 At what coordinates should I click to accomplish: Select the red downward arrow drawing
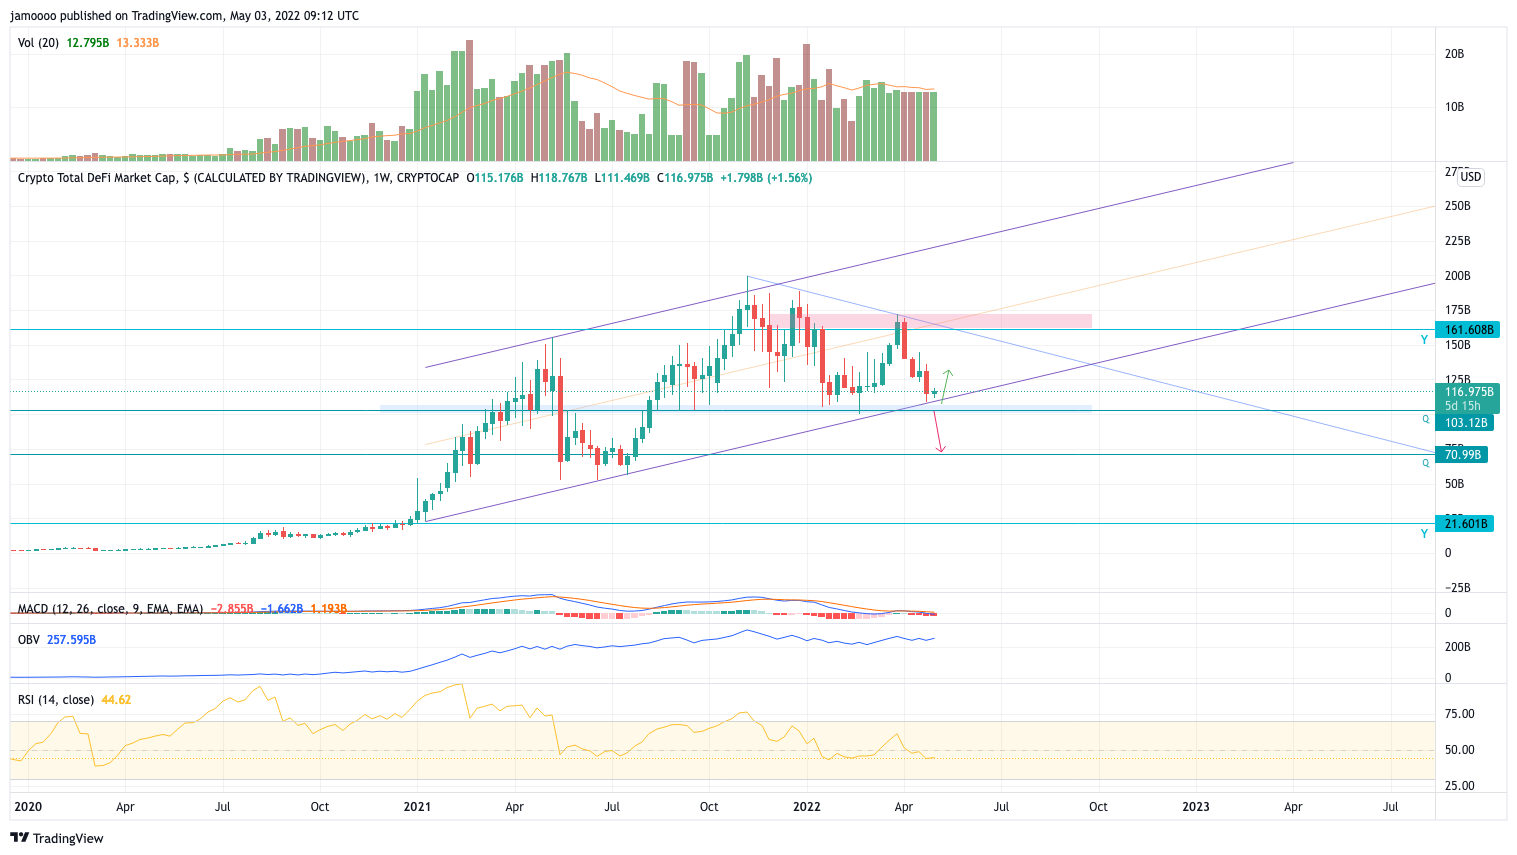pyautogui.click(x=939, y=431)
